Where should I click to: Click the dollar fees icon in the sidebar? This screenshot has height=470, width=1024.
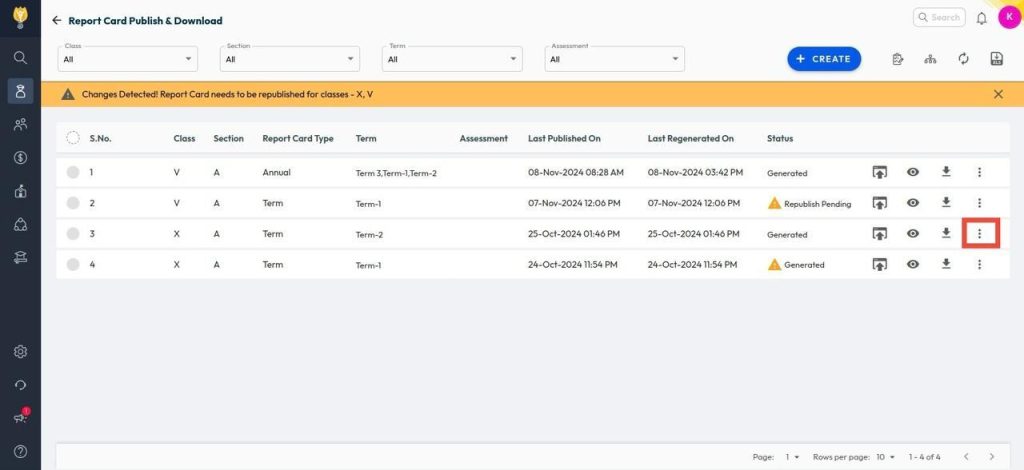point(20,157)
